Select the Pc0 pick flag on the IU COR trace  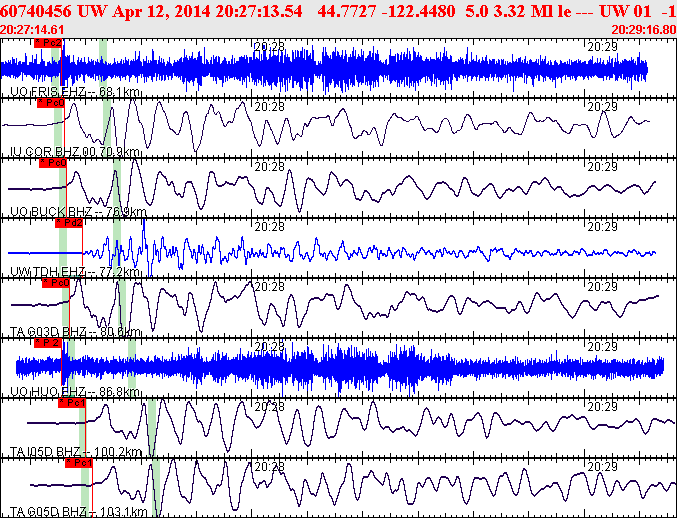(51, 103)
